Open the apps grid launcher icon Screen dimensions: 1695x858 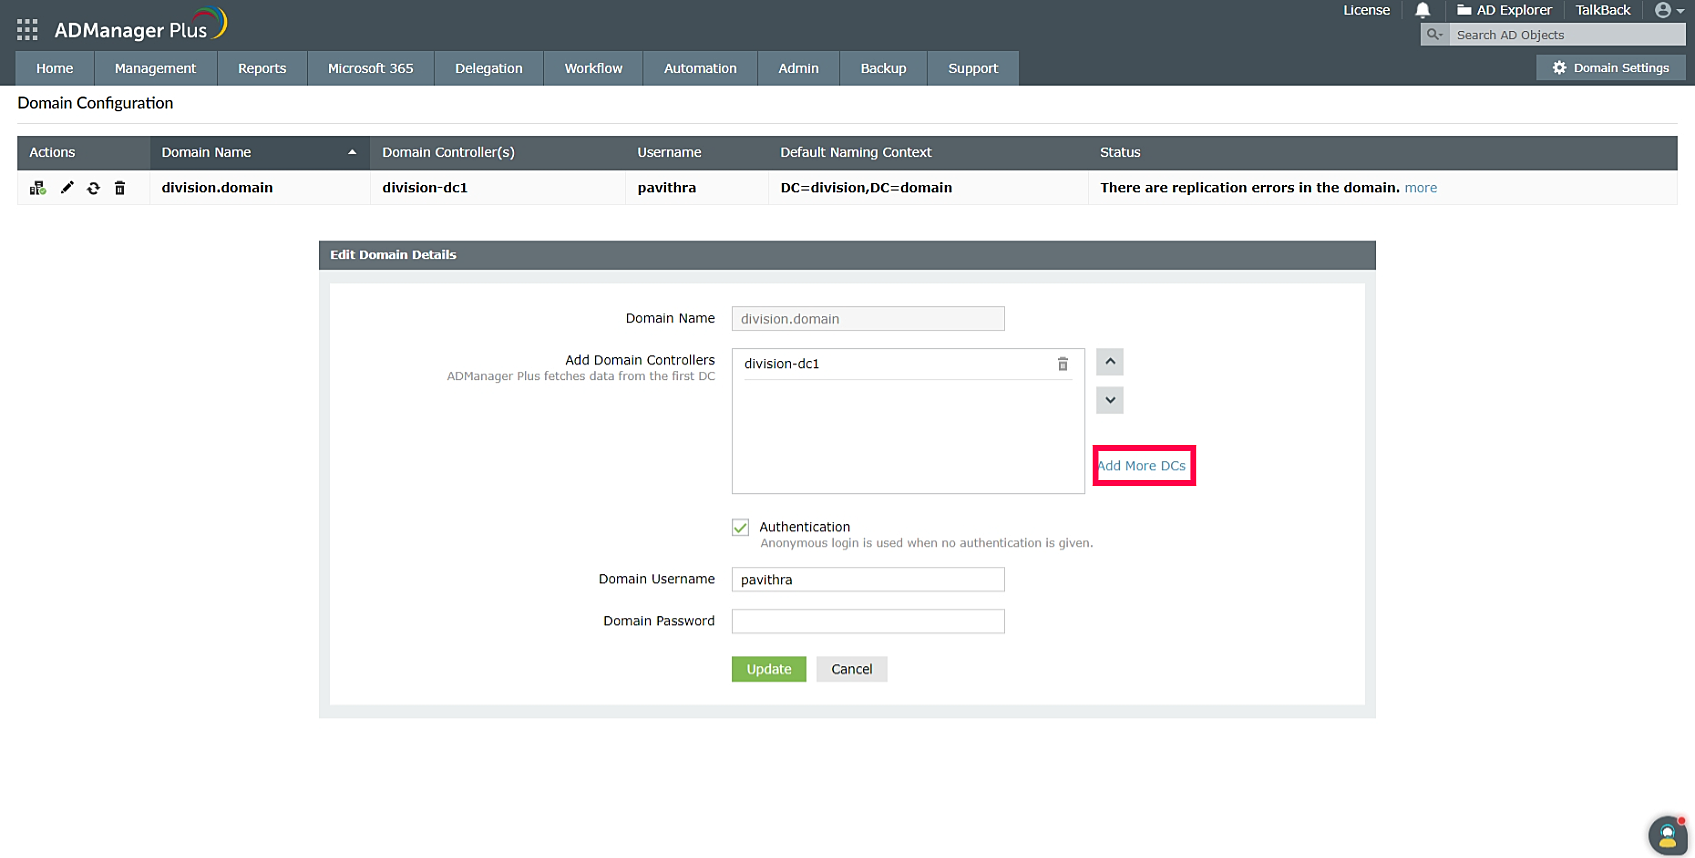[x=27, y=30]
